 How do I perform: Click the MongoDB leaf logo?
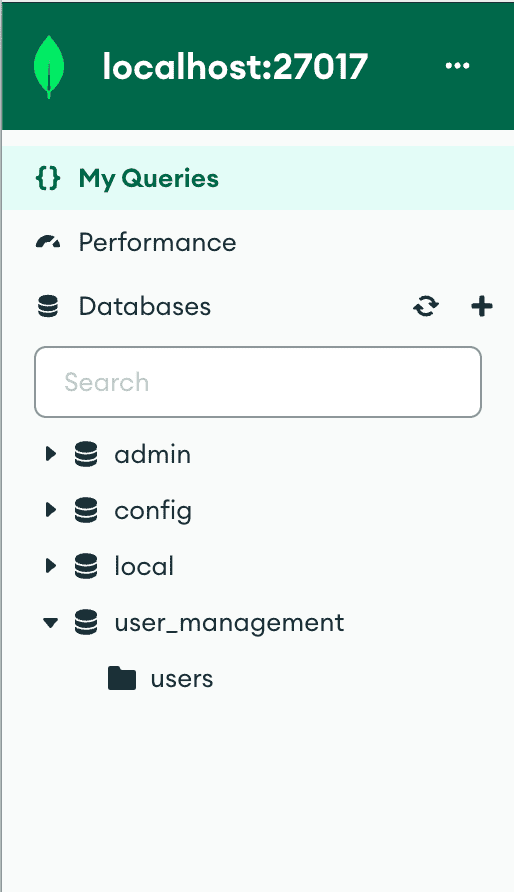tap(49, 67)
